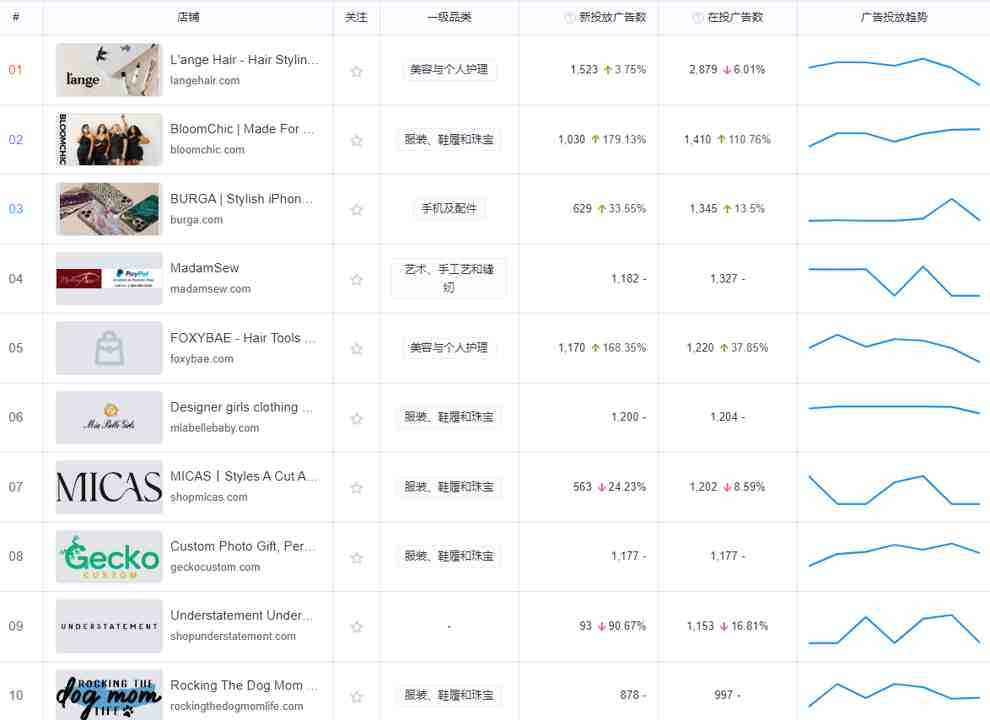The image size is (990, 720).
Task: Follow Understatement Underwear using its star
Action: 356,627
